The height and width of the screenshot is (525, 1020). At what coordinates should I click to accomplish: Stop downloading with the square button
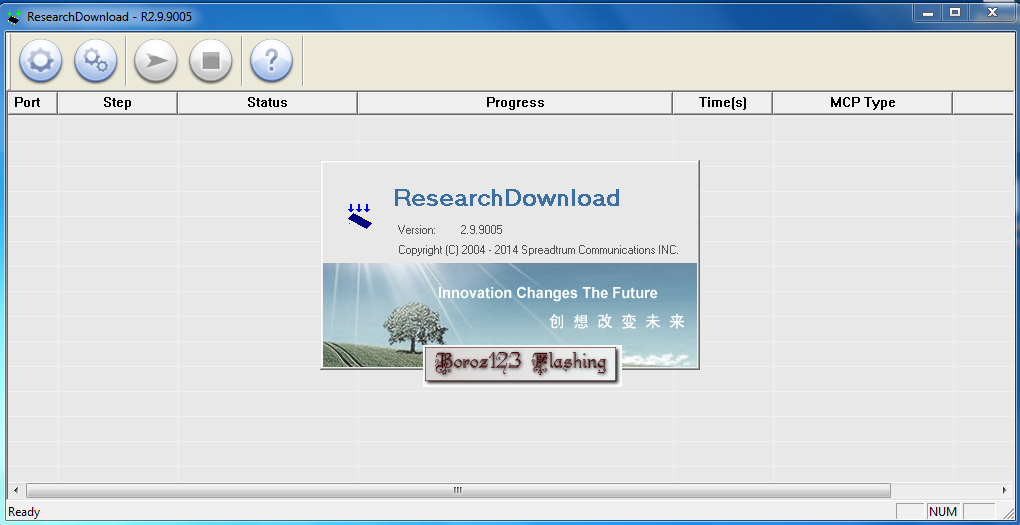[211, 61]
